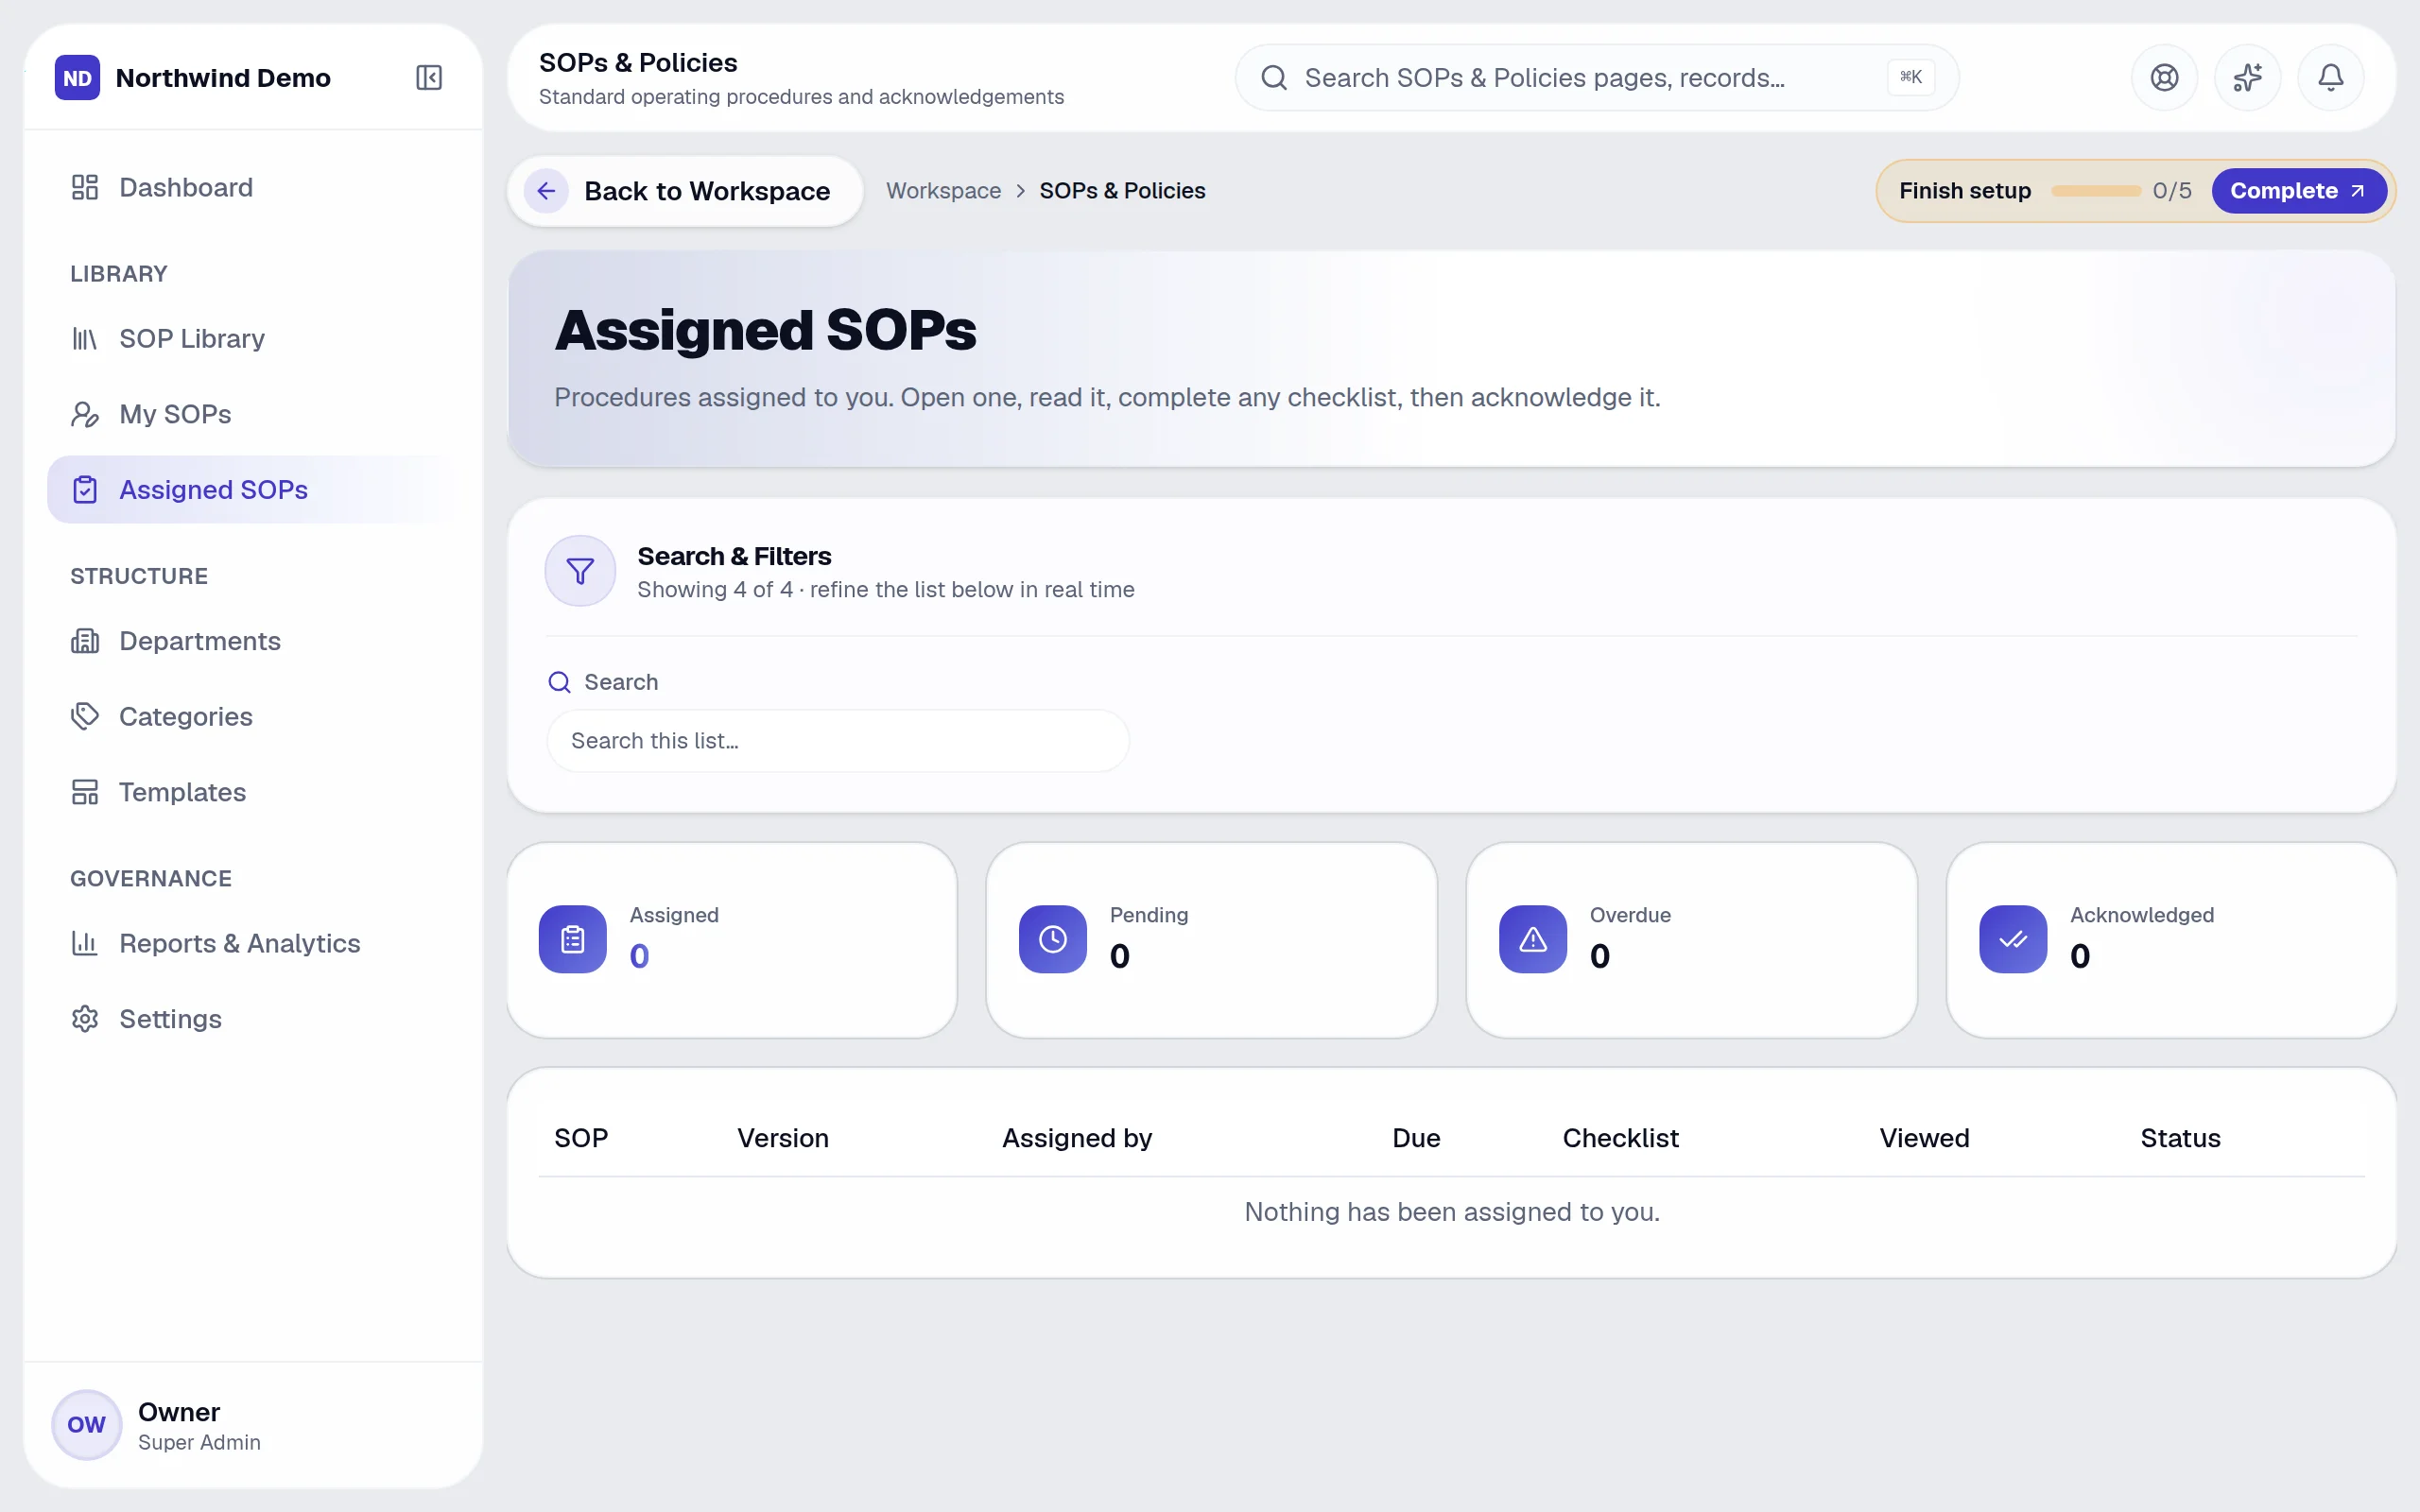Click the Search & Filters funnel icon
Image resolution: width=2420 pixels, height=1512 pixels.
click(580, 571)
